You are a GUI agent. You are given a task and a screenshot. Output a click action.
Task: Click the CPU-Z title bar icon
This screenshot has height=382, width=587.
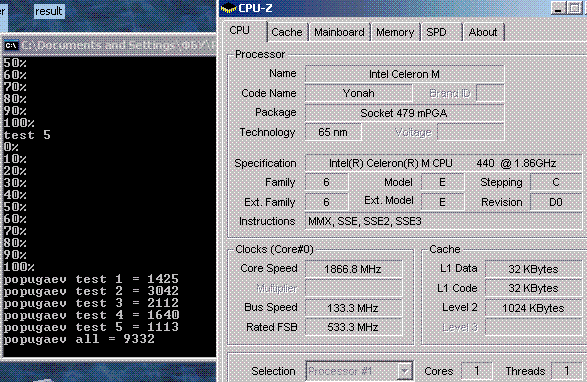228,8
